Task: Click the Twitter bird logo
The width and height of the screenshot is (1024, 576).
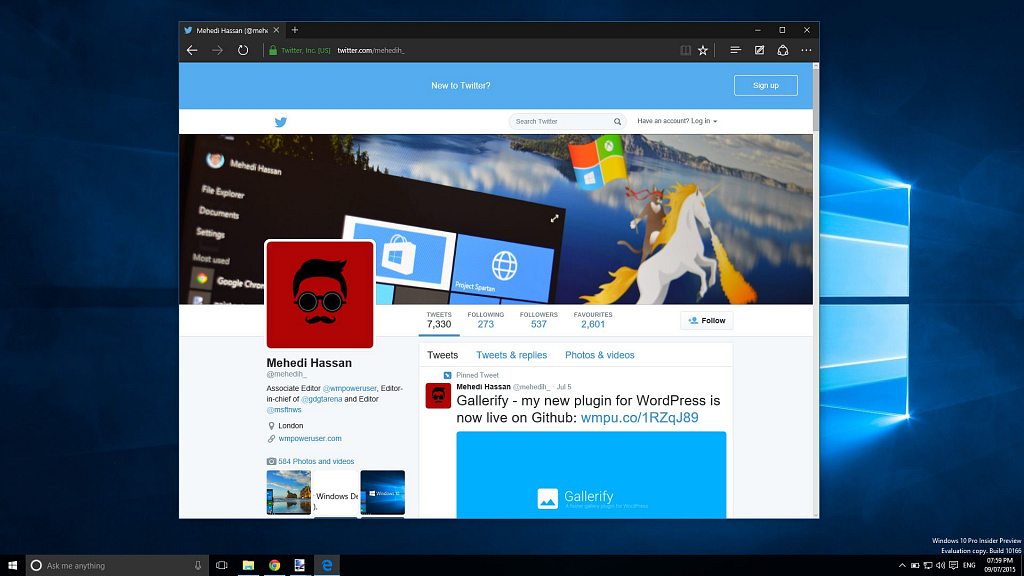Action: pyautogui.click(x=281, y=121)
